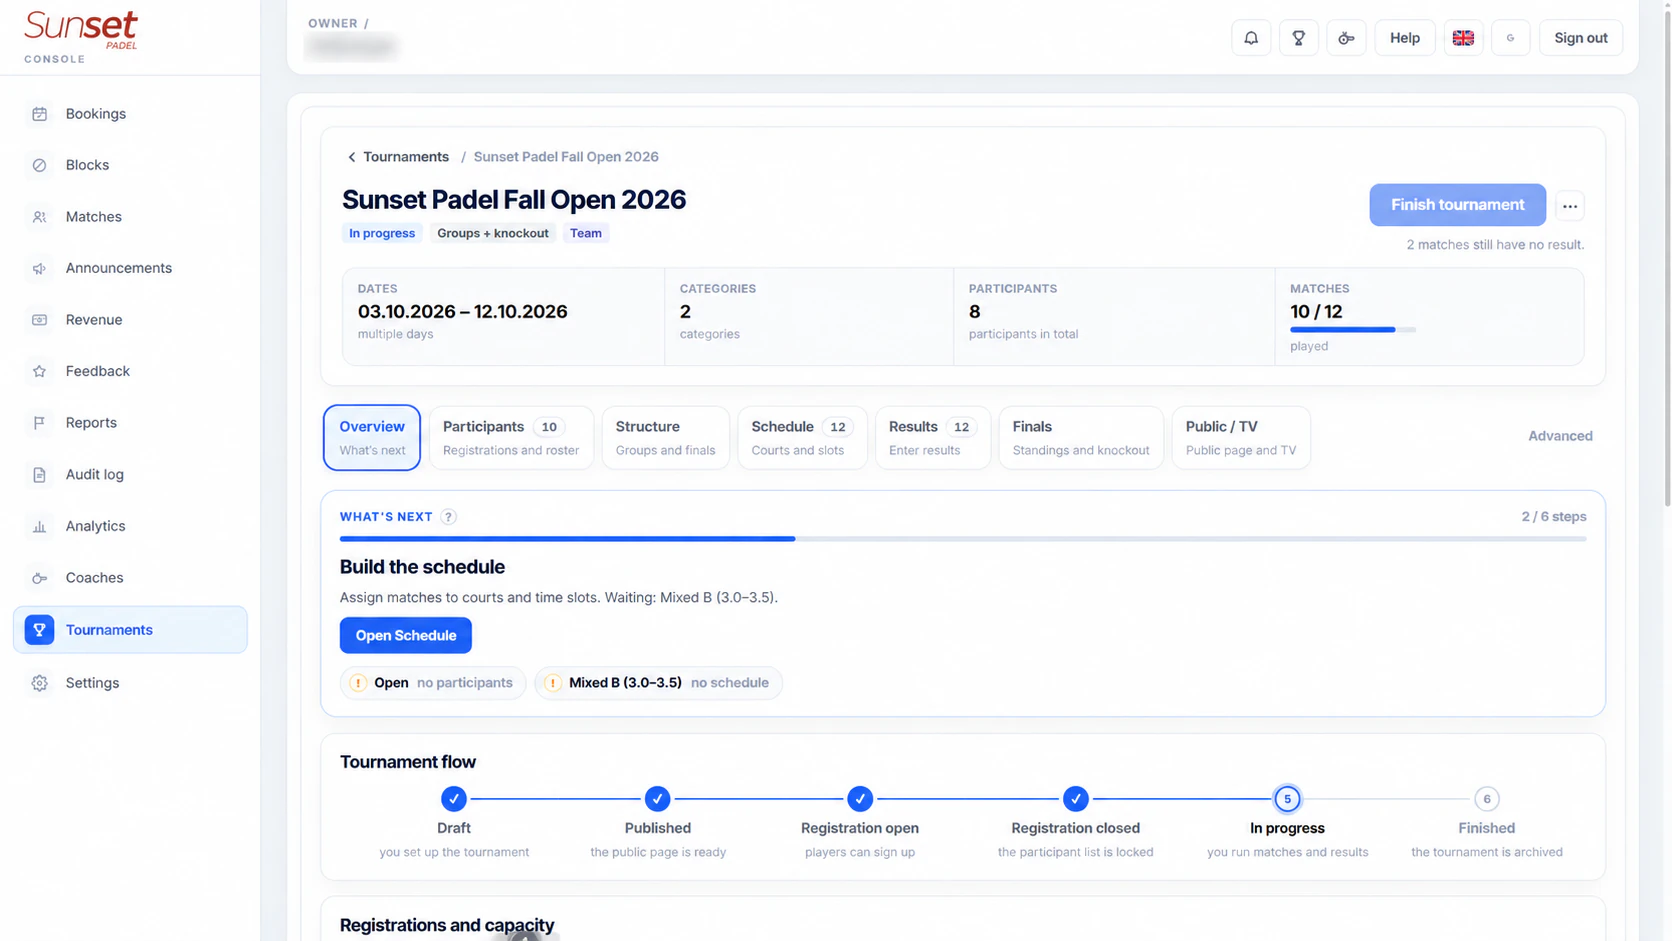The height and width of the screenshot is (941, 1672).
Task: Click the Analytics bar chart icon
Action: point(39,526)
